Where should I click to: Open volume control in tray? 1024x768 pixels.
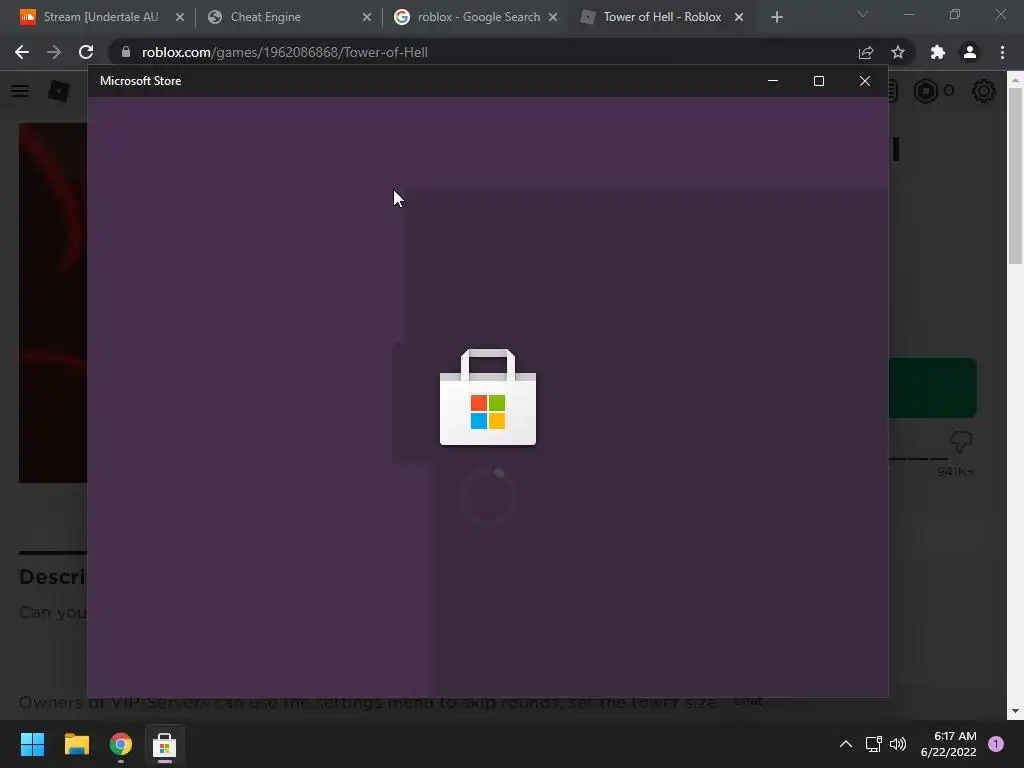click(898, 744)
